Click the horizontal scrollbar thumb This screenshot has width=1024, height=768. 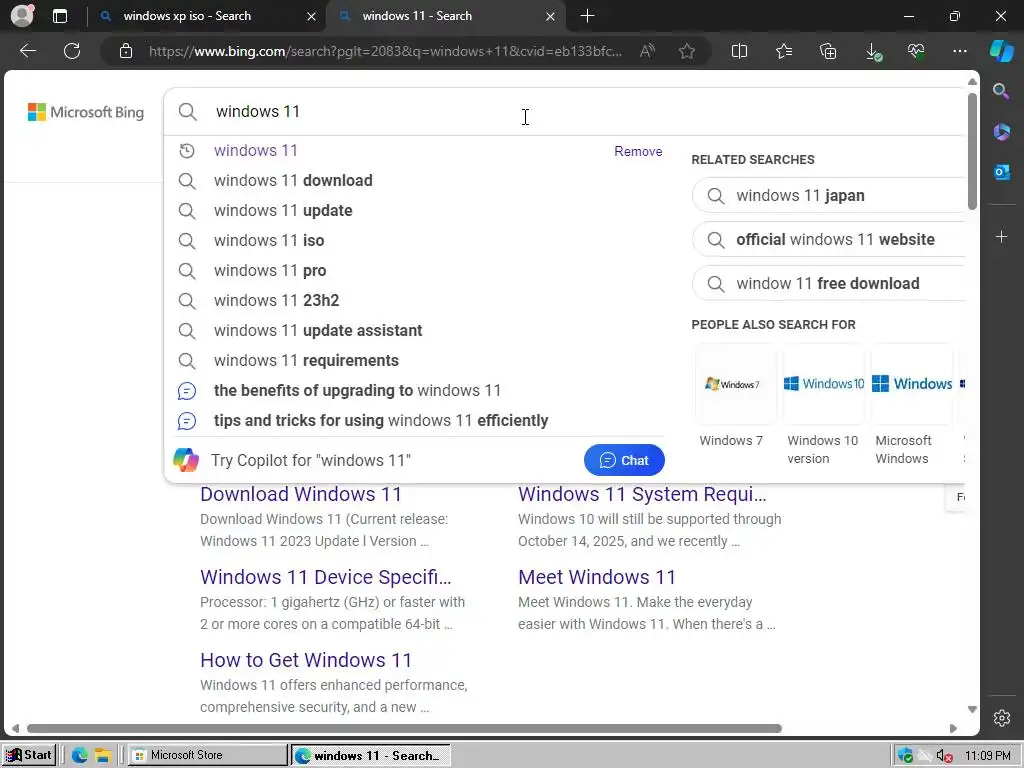pyautogui.click(x=404, y=728)
